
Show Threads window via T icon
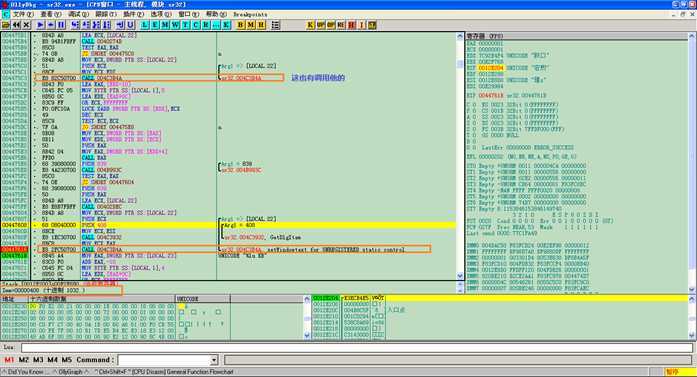coord(185,25)
